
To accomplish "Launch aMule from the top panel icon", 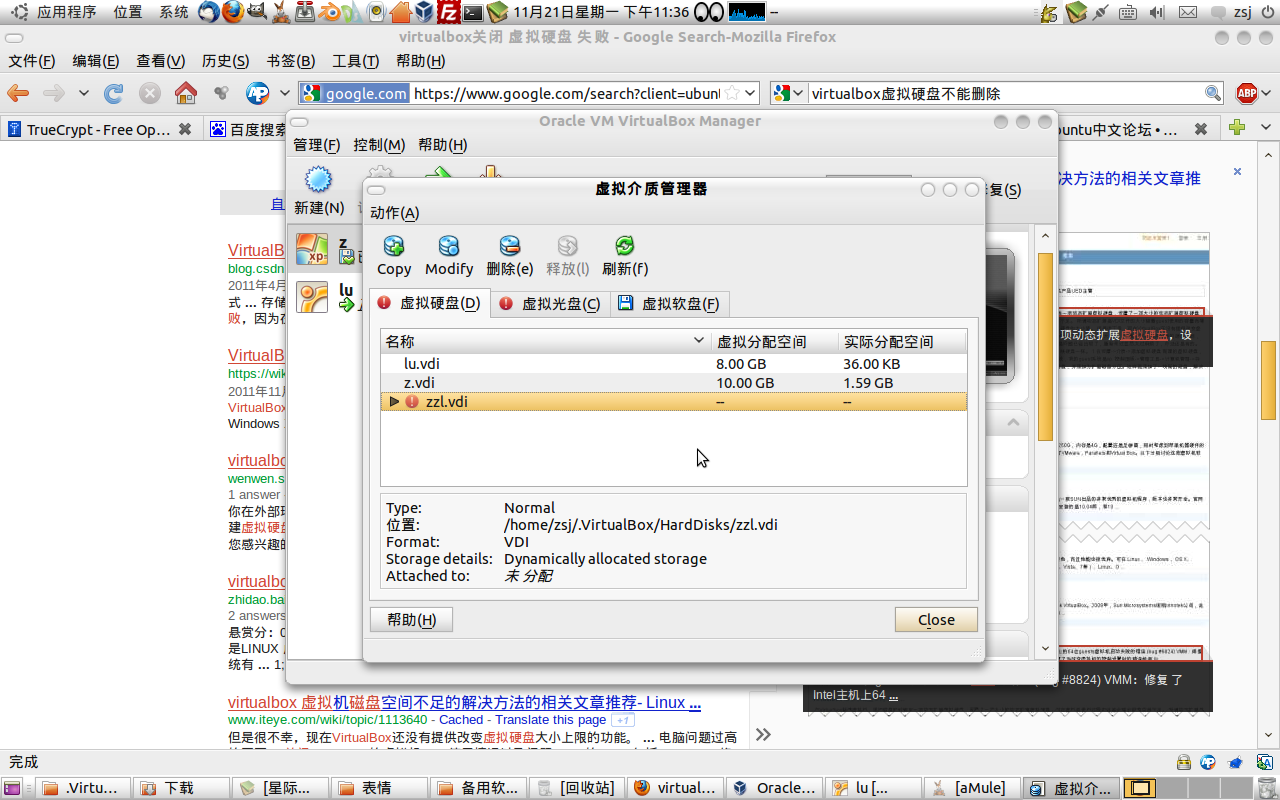I will 281,12.
